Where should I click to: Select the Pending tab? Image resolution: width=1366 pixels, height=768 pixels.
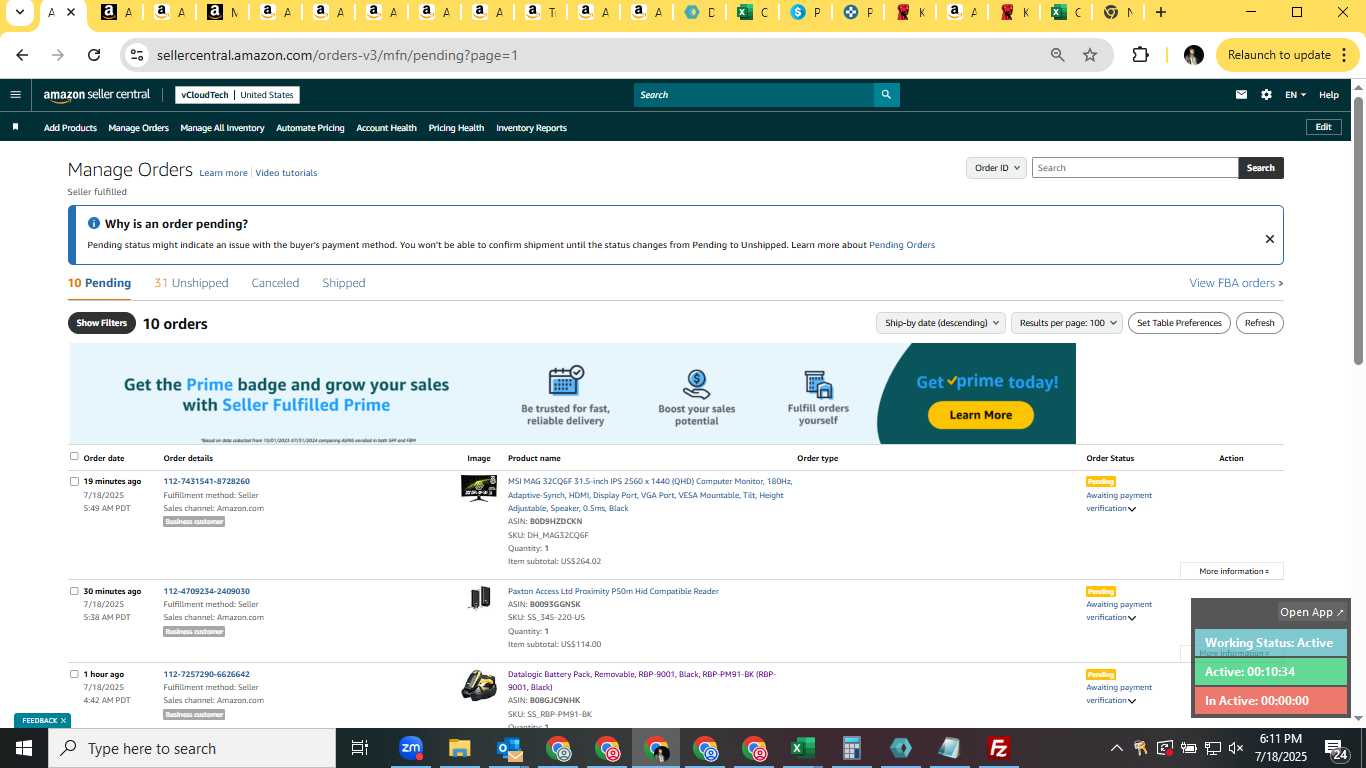pyautogui.click(x=99, y=283)
